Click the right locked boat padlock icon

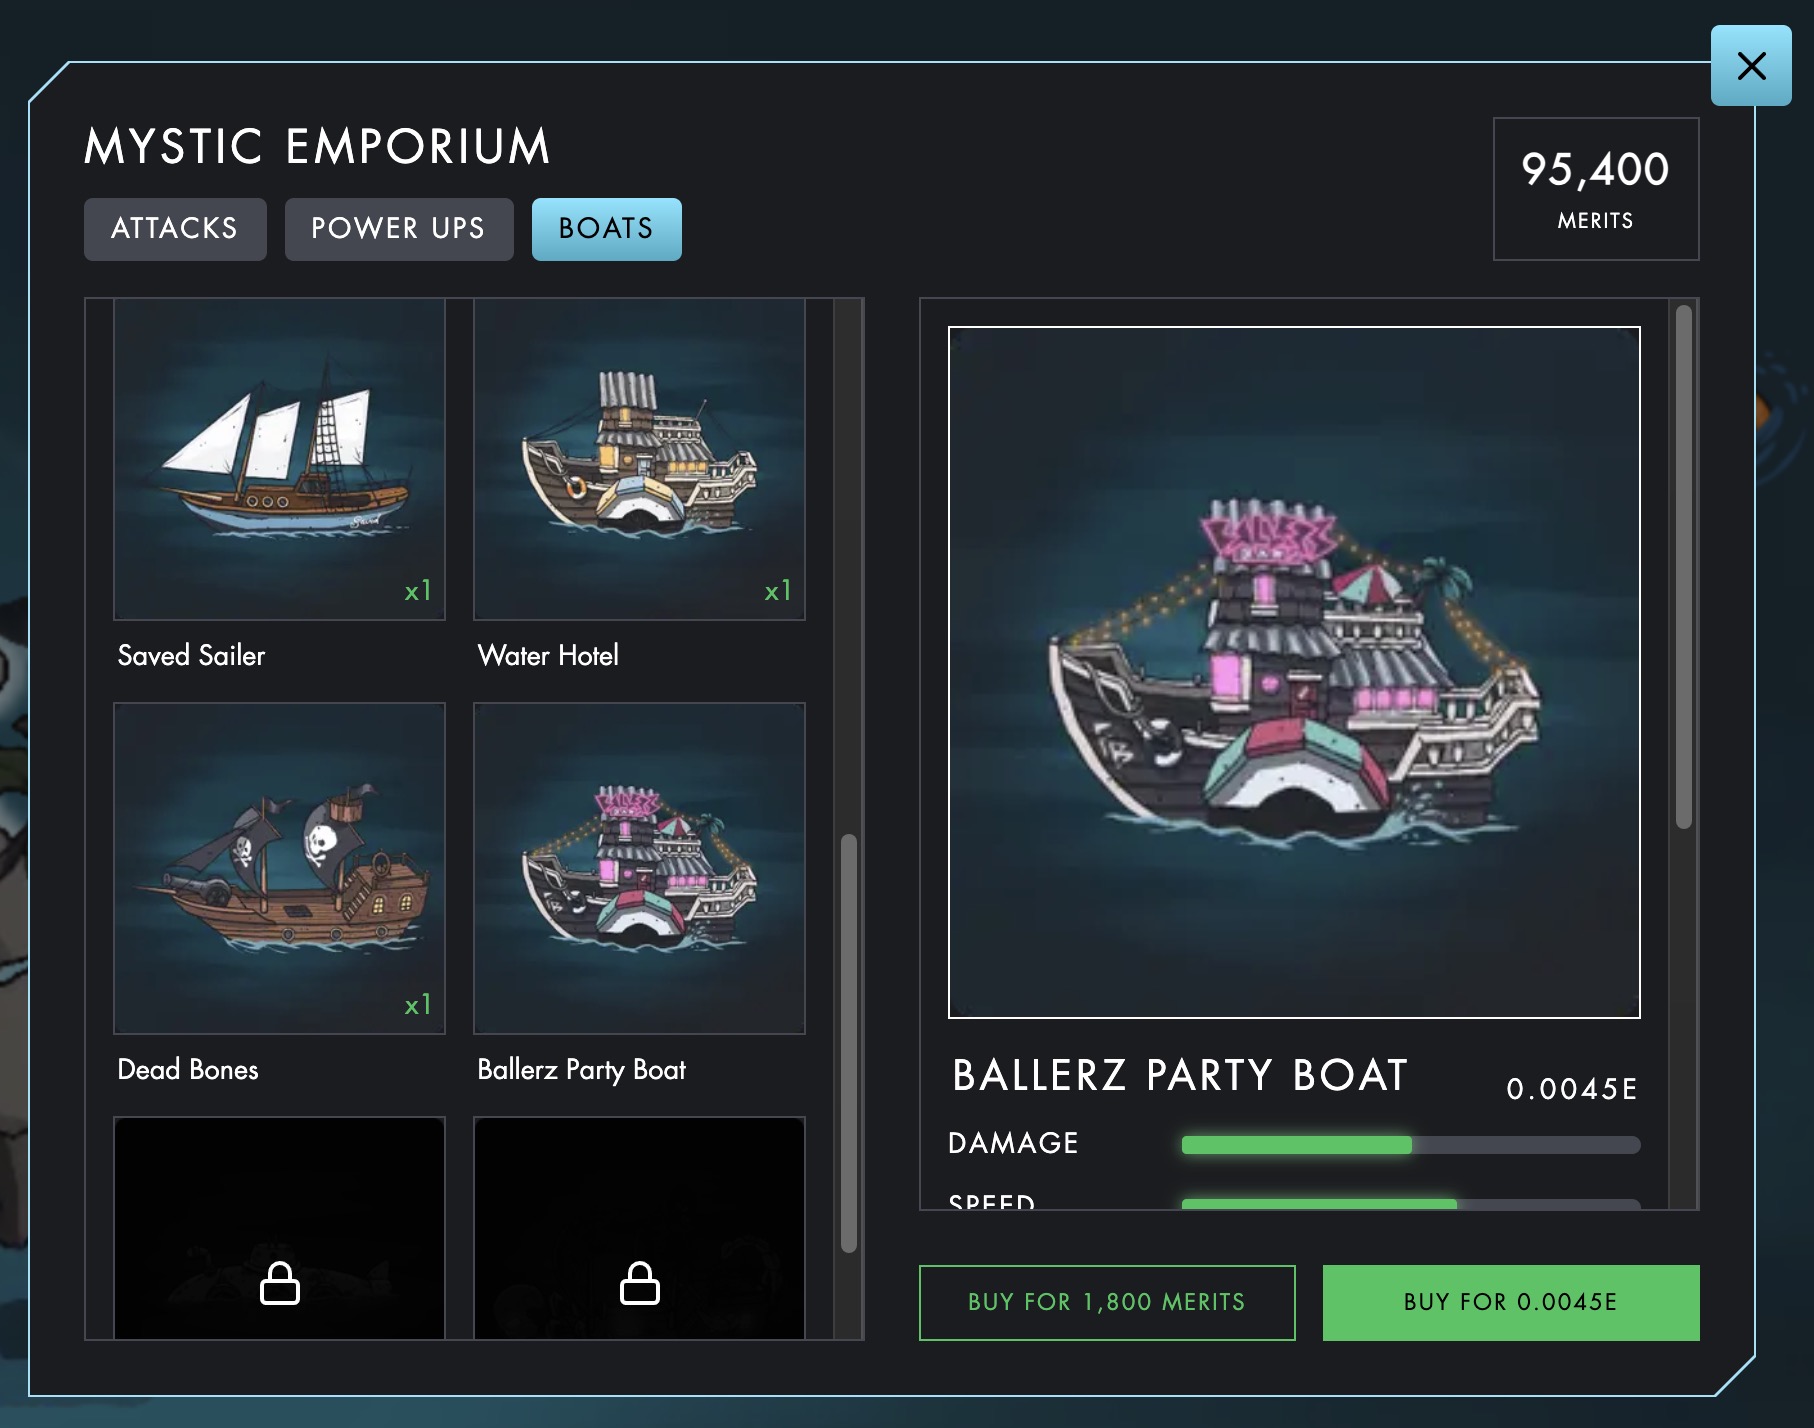tap(639, 1284)
